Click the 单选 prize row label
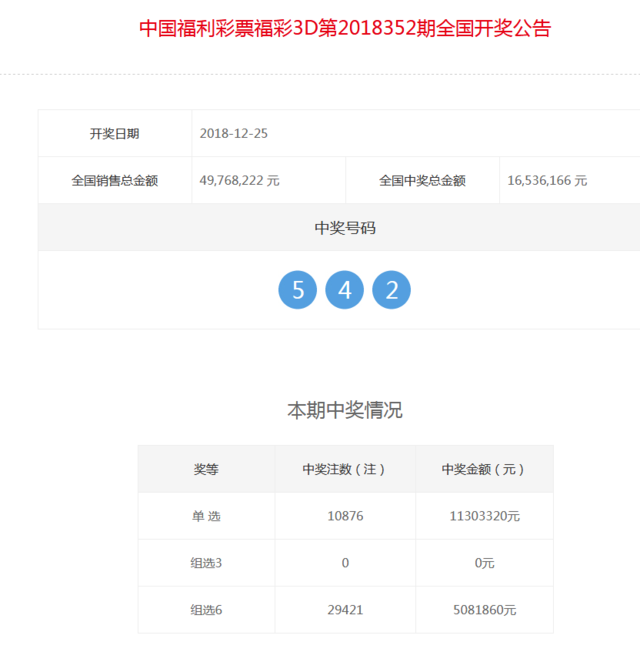This screenshot has height=652, width=640. pos(206,516)
